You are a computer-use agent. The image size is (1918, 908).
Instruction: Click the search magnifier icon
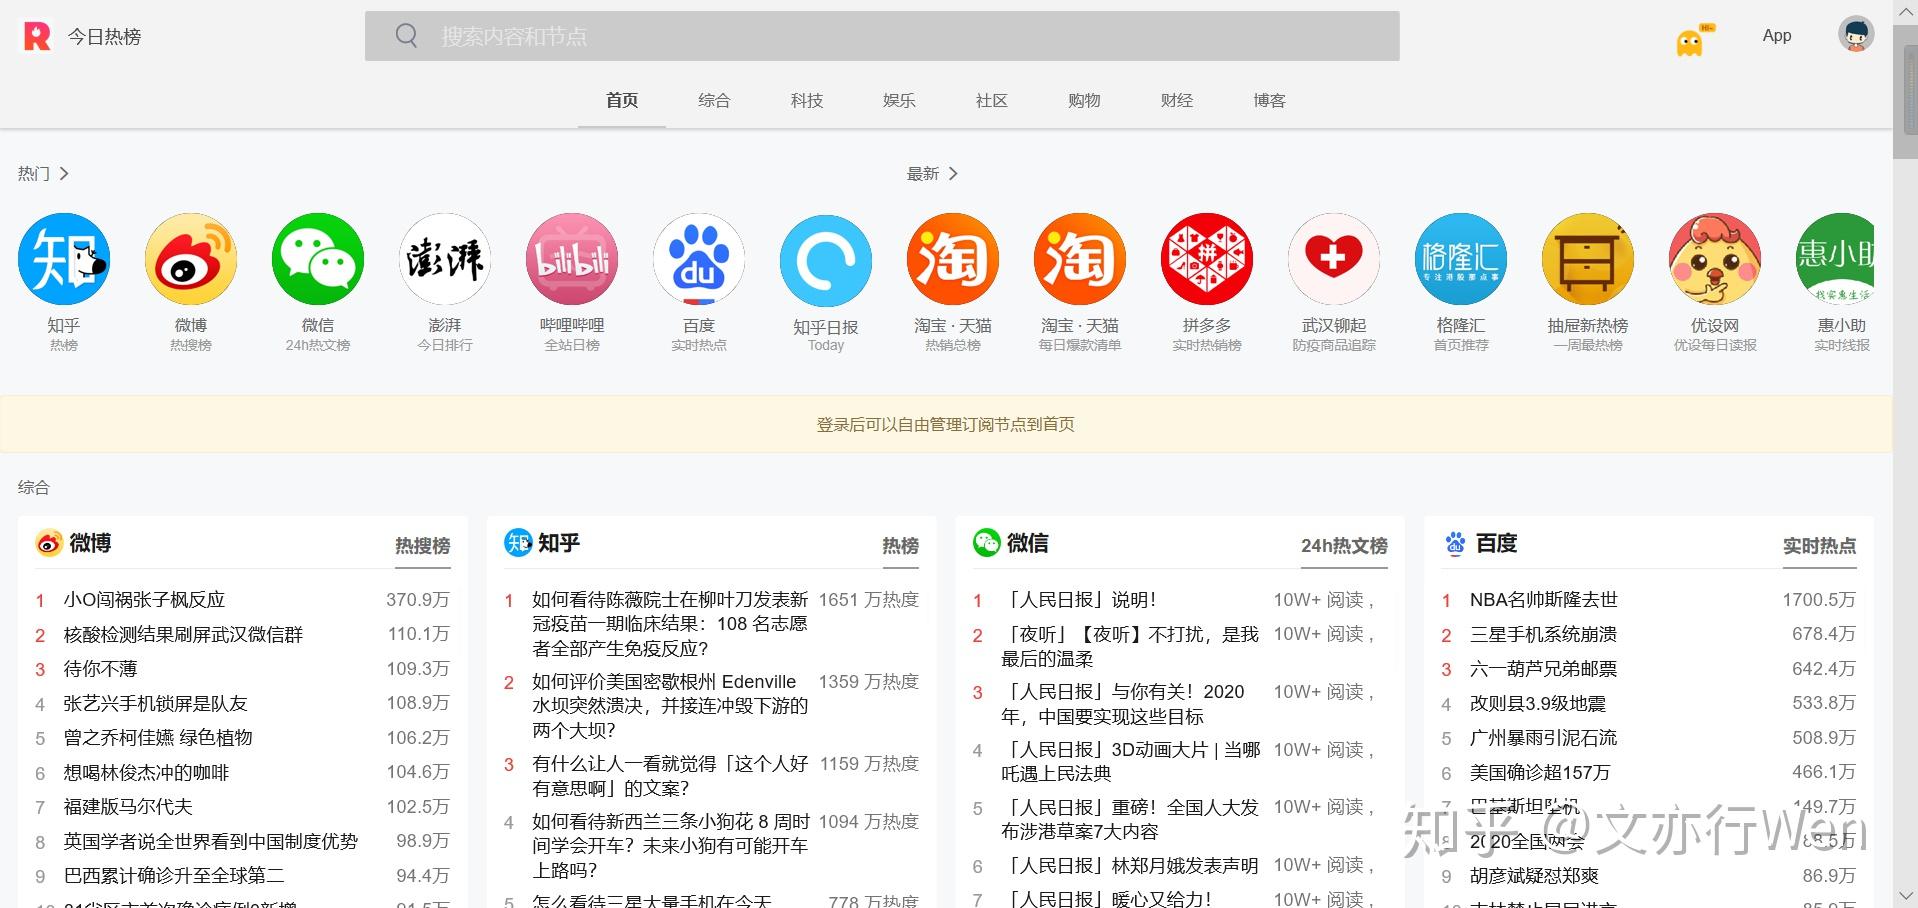[x=406, y=36]
